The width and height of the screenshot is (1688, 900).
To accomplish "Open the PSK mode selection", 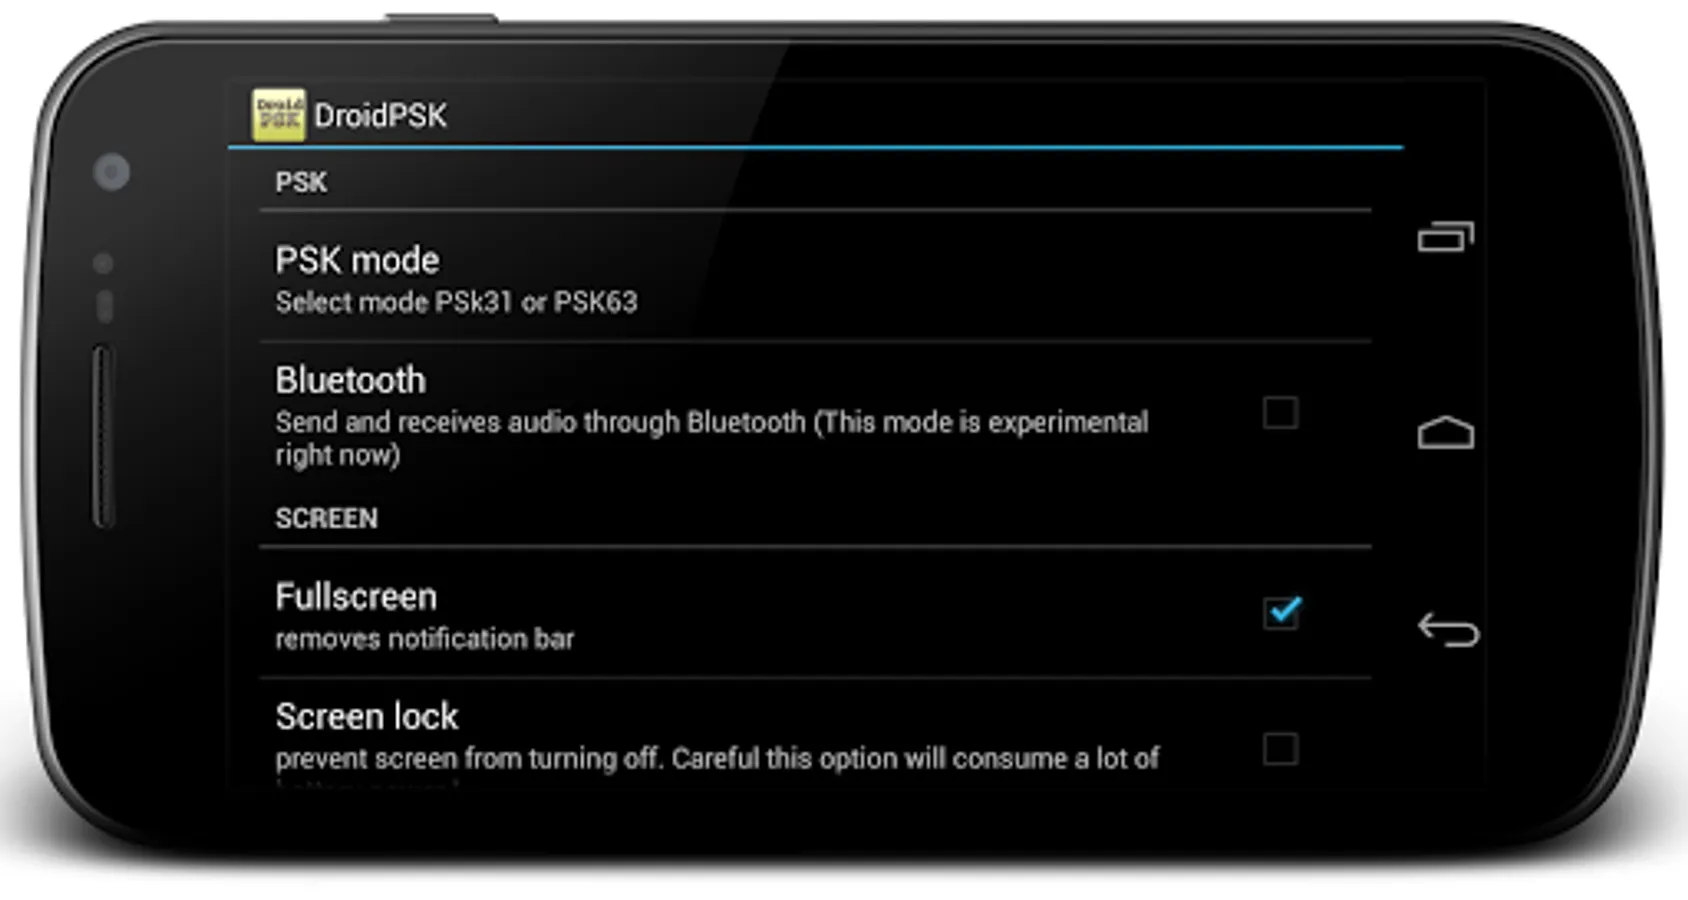I will (x=815, y=278).
